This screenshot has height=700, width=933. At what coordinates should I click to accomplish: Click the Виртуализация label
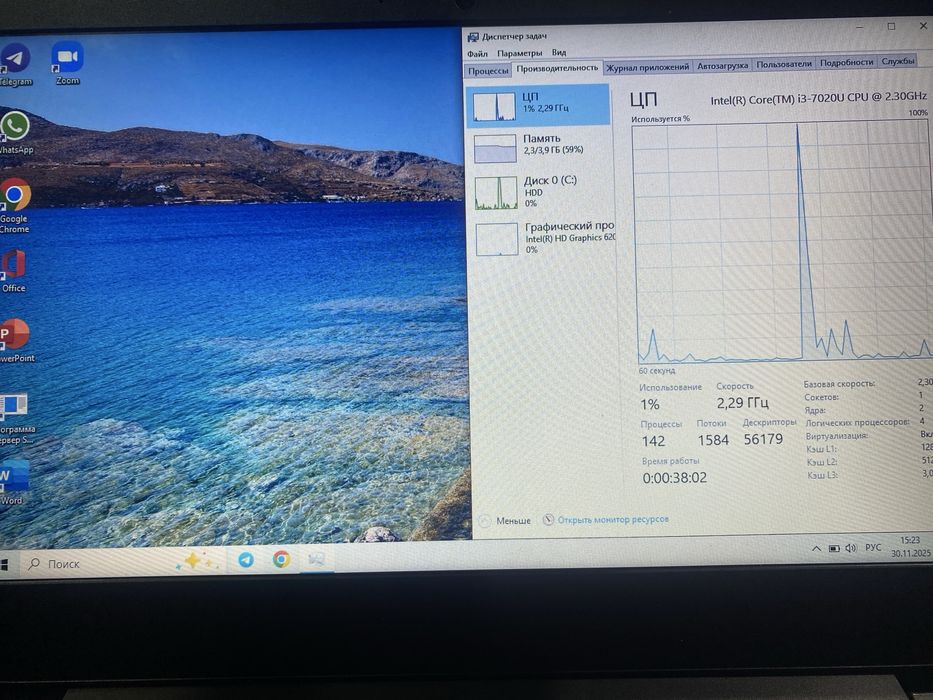pos(837,436)
